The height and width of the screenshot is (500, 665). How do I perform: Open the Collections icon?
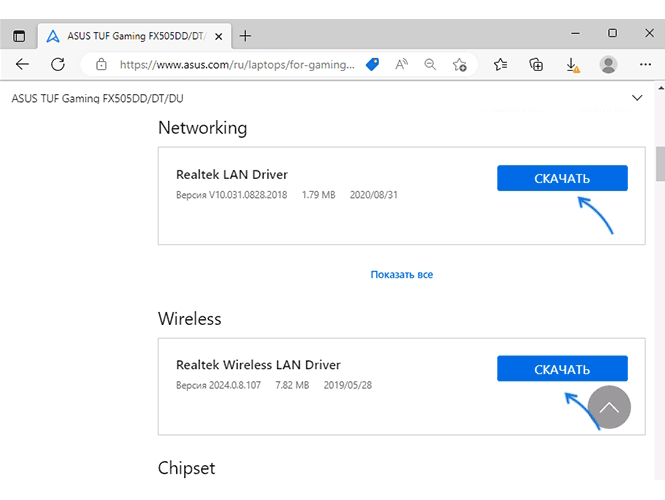[536, 64]
